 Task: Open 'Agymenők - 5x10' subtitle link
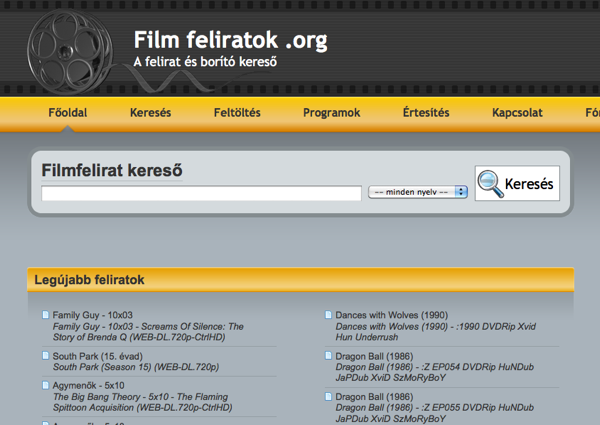click(x=88, y=385)
